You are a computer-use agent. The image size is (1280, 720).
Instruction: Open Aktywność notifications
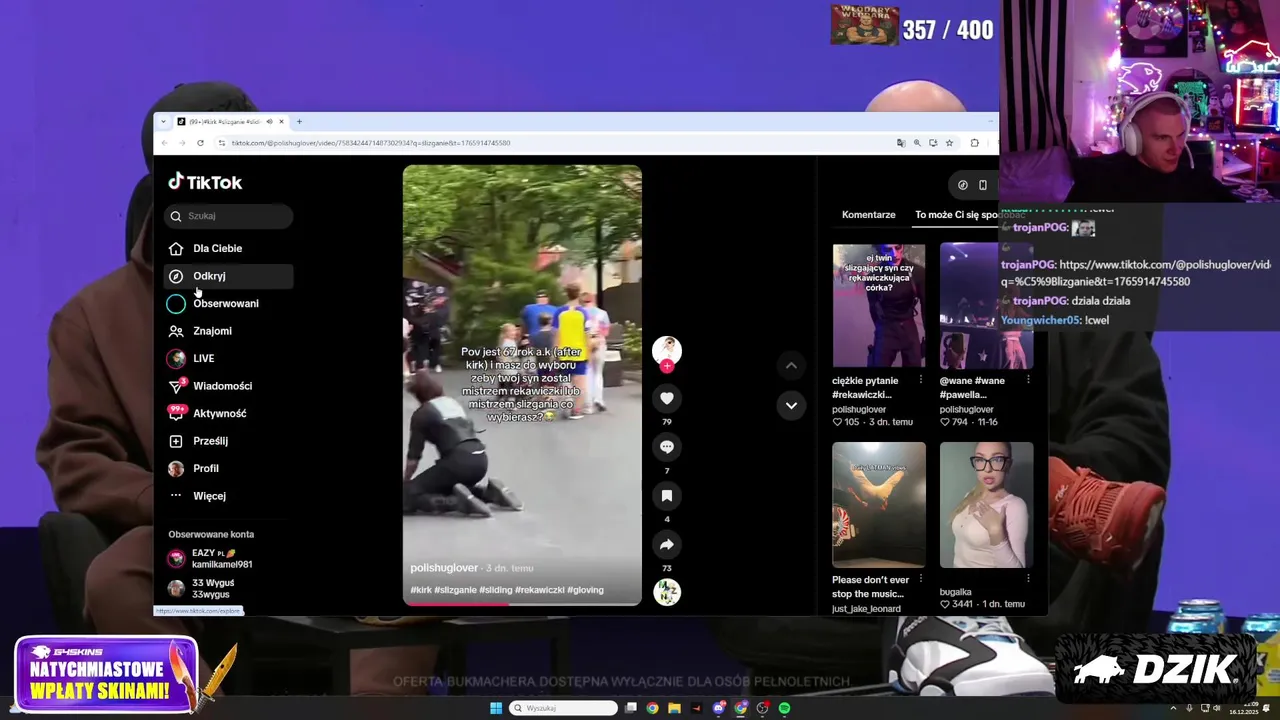coord(228,413)
